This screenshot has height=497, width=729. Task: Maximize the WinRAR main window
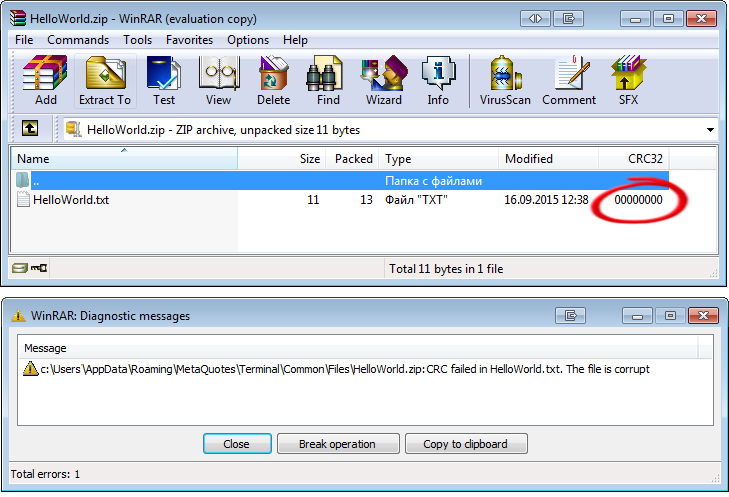coord(668,19)
